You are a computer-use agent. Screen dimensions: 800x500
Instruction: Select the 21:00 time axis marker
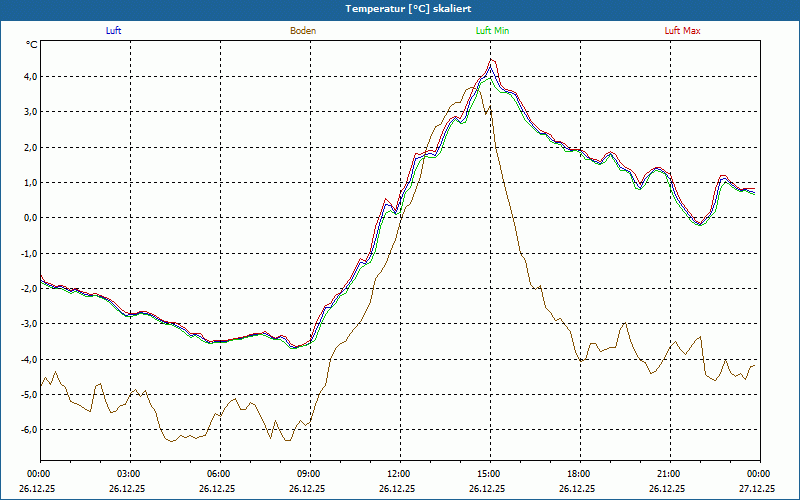pyautogui.click(x=669, y=474)
